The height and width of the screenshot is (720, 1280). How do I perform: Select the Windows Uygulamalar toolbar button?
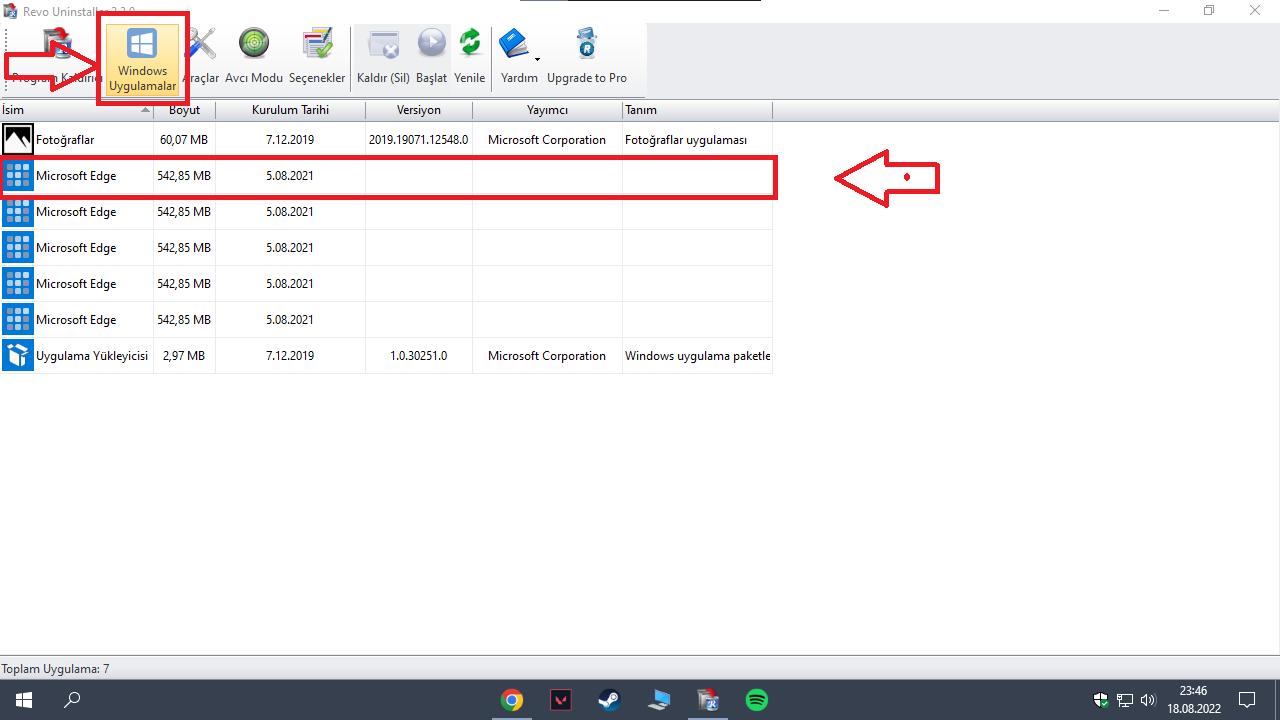click(x=142, y=58)
